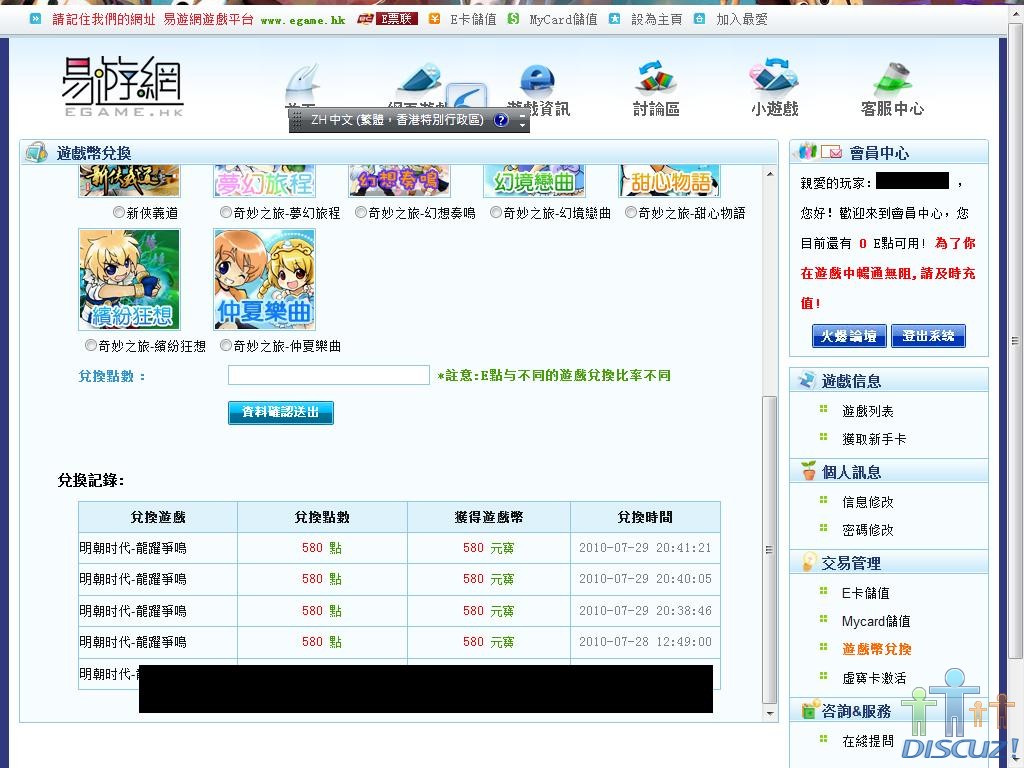The height and width of the screenshot is (768, 1024).
Task: Click the 資料確認送出 submit button
Action: (x=281, y=413)
